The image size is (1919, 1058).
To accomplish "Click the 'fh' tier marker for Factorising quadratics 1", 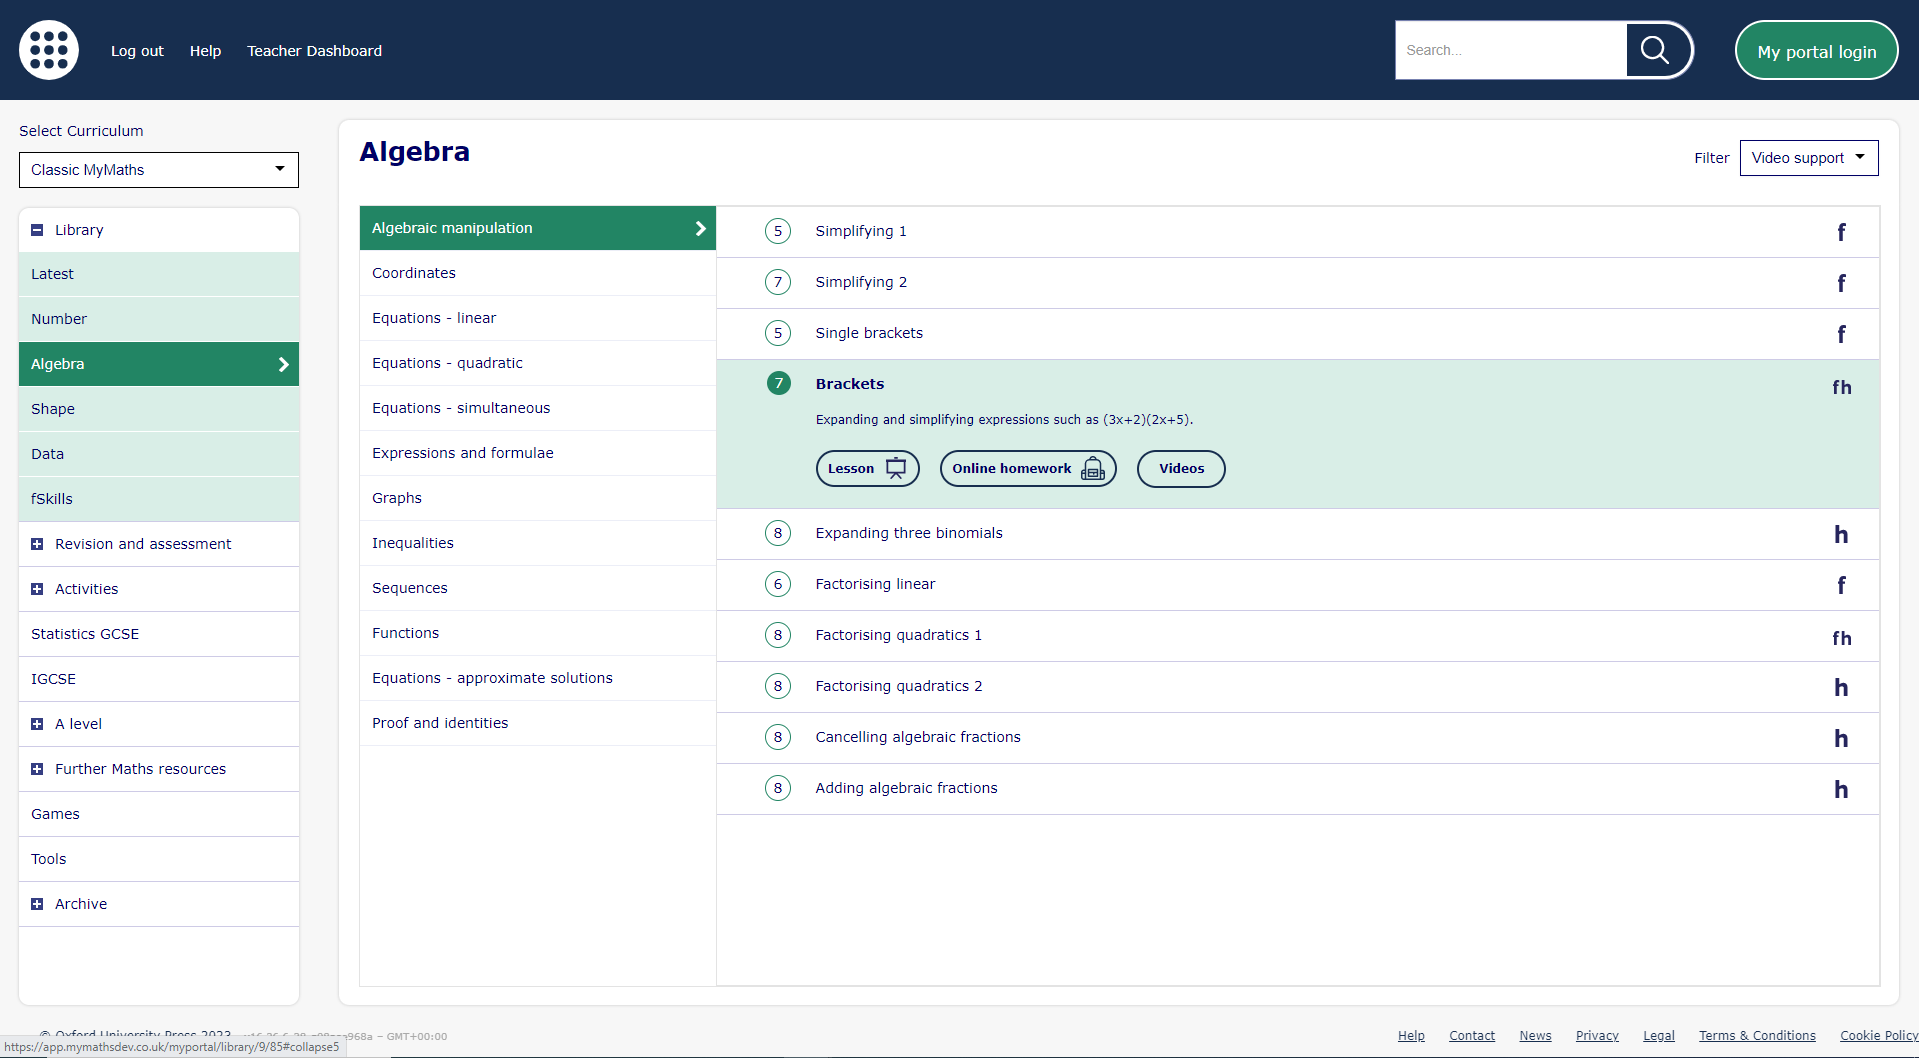I will tap(1842, 638).
